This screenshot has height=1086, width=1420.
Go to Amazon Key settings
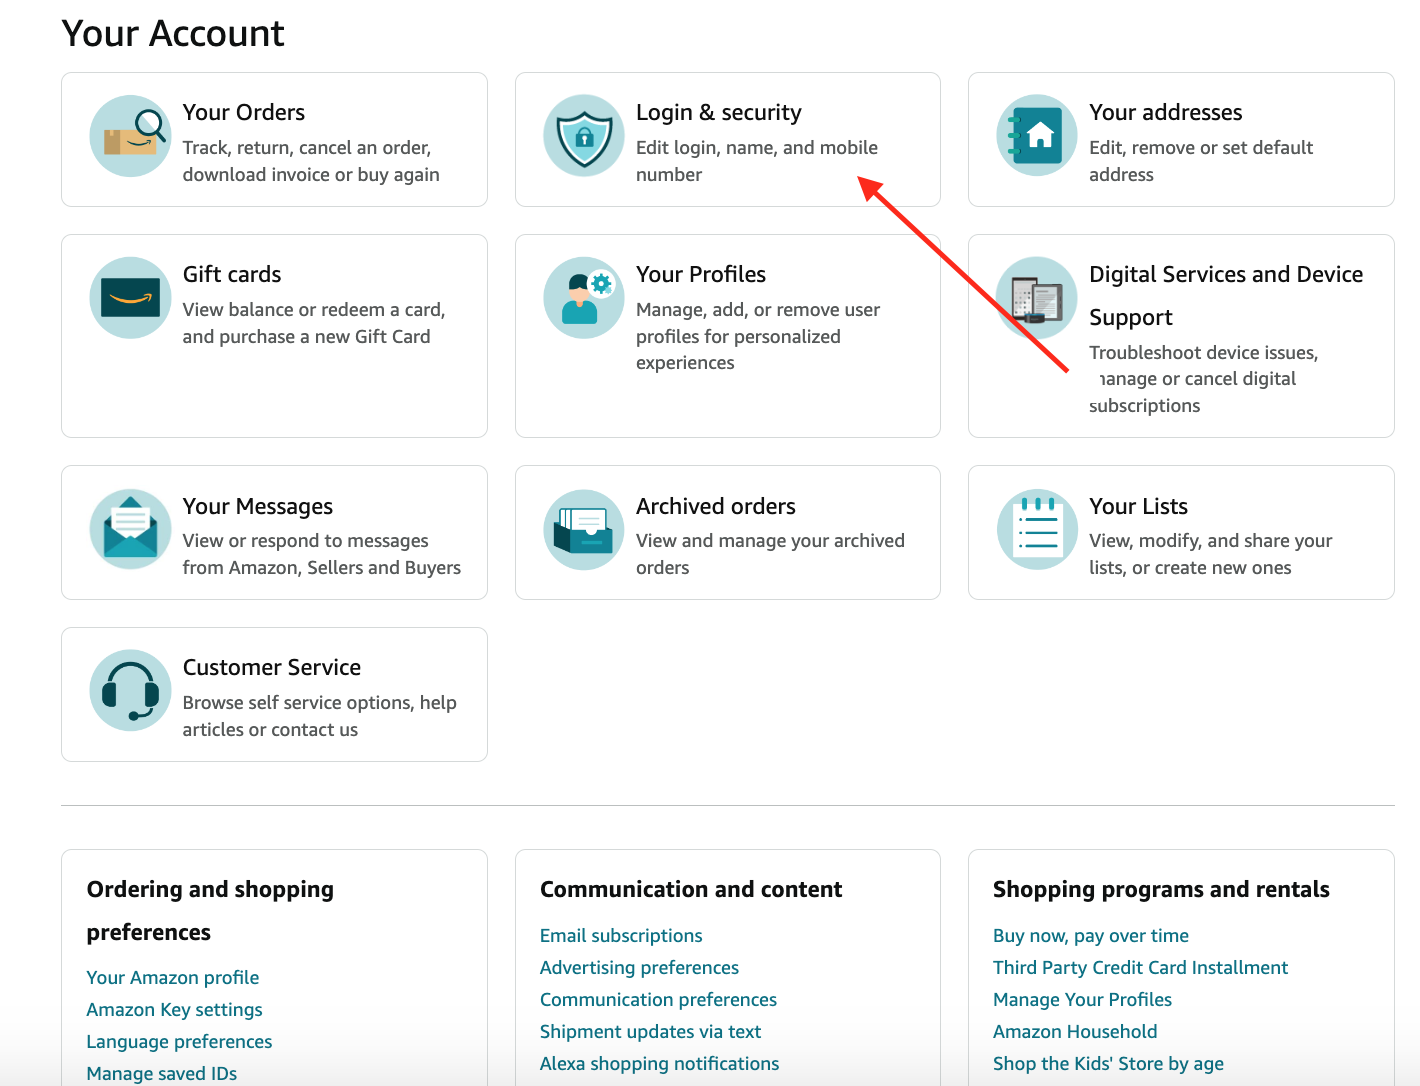(x=175, y=1010)
